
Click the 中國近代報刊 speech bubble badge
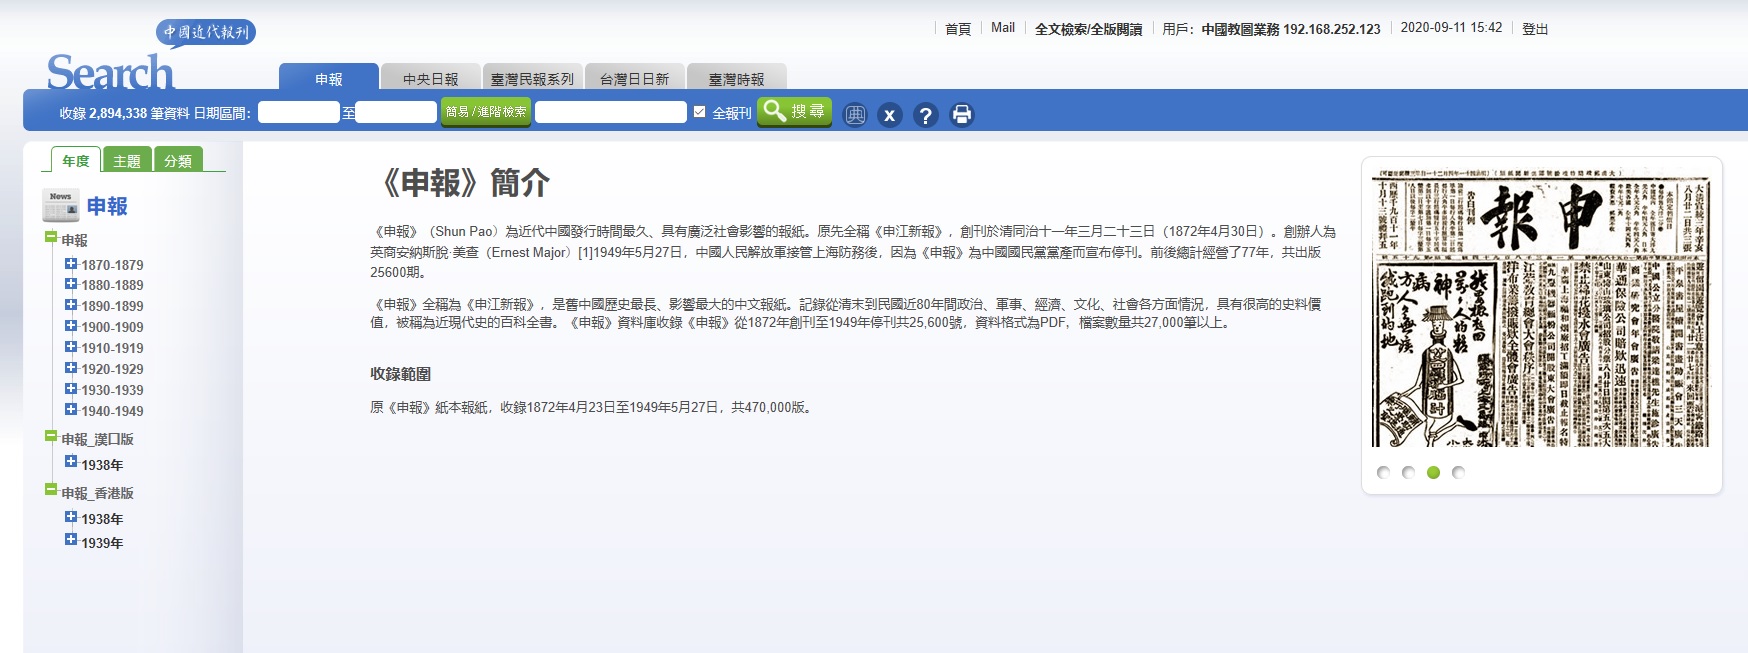click(206, 32)
